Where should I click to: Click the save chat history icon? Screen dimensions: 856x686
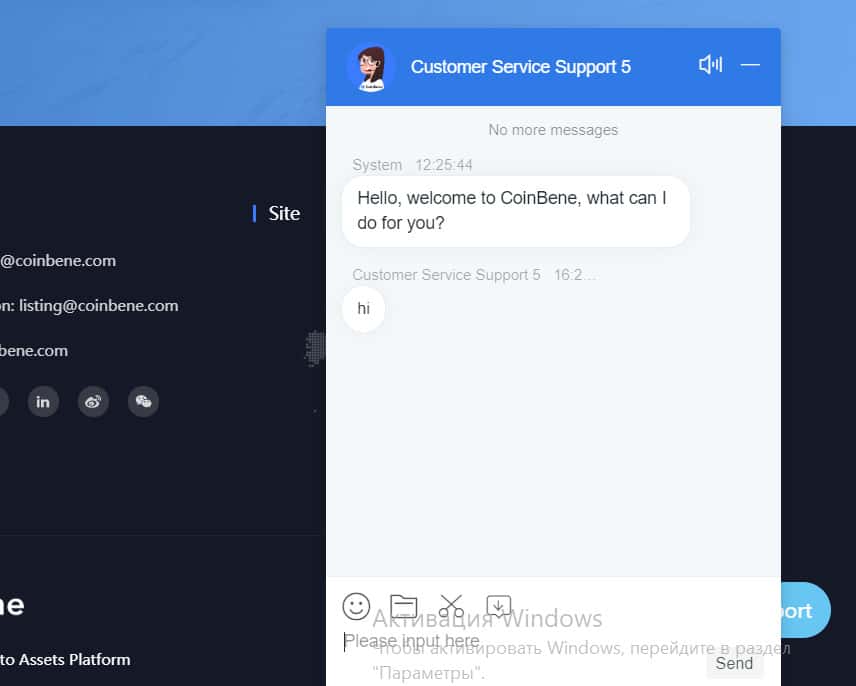(499, 606)
